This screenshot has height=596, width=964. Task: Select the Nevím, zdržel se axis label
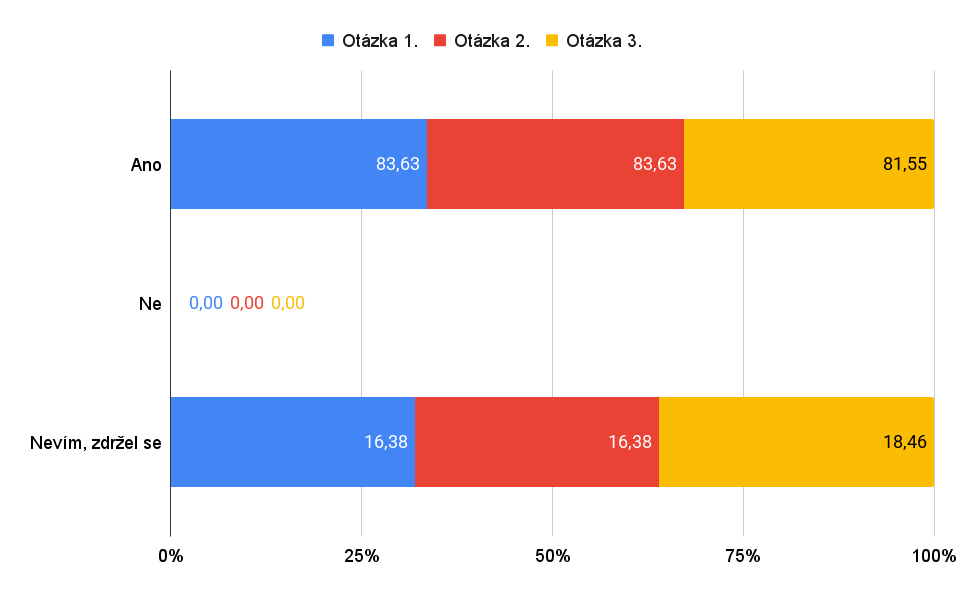pos(96,442)
